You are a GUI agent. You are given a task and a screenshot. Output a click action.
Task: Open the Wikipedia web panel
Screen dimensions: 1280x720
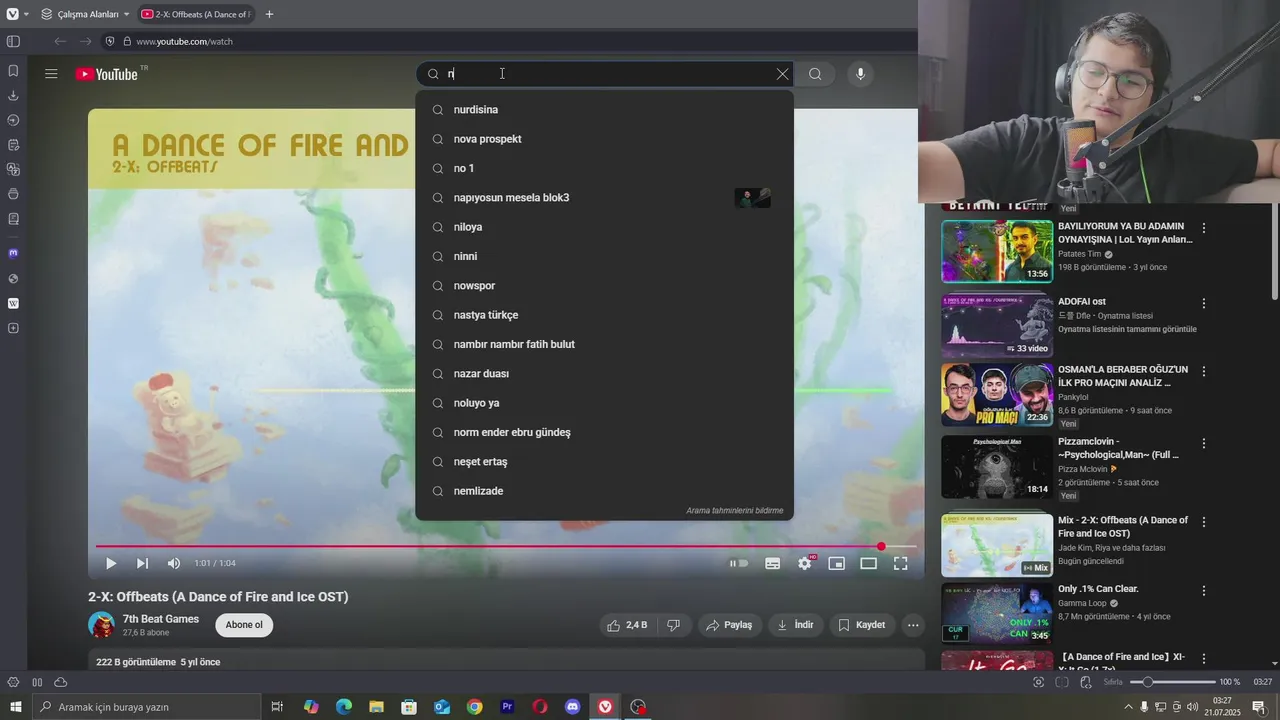click(x=13, y=303)
